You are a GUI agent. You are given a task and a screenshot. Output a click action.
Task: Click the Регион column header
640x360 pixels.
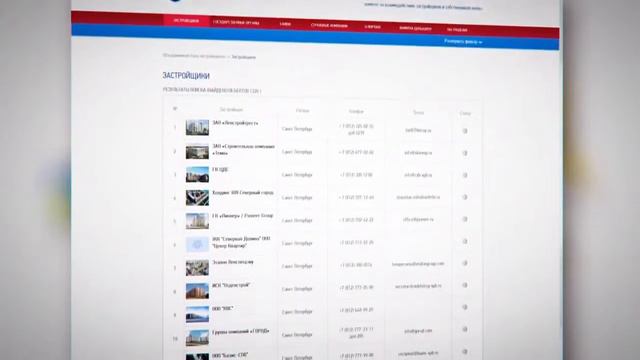coord(302,111)
